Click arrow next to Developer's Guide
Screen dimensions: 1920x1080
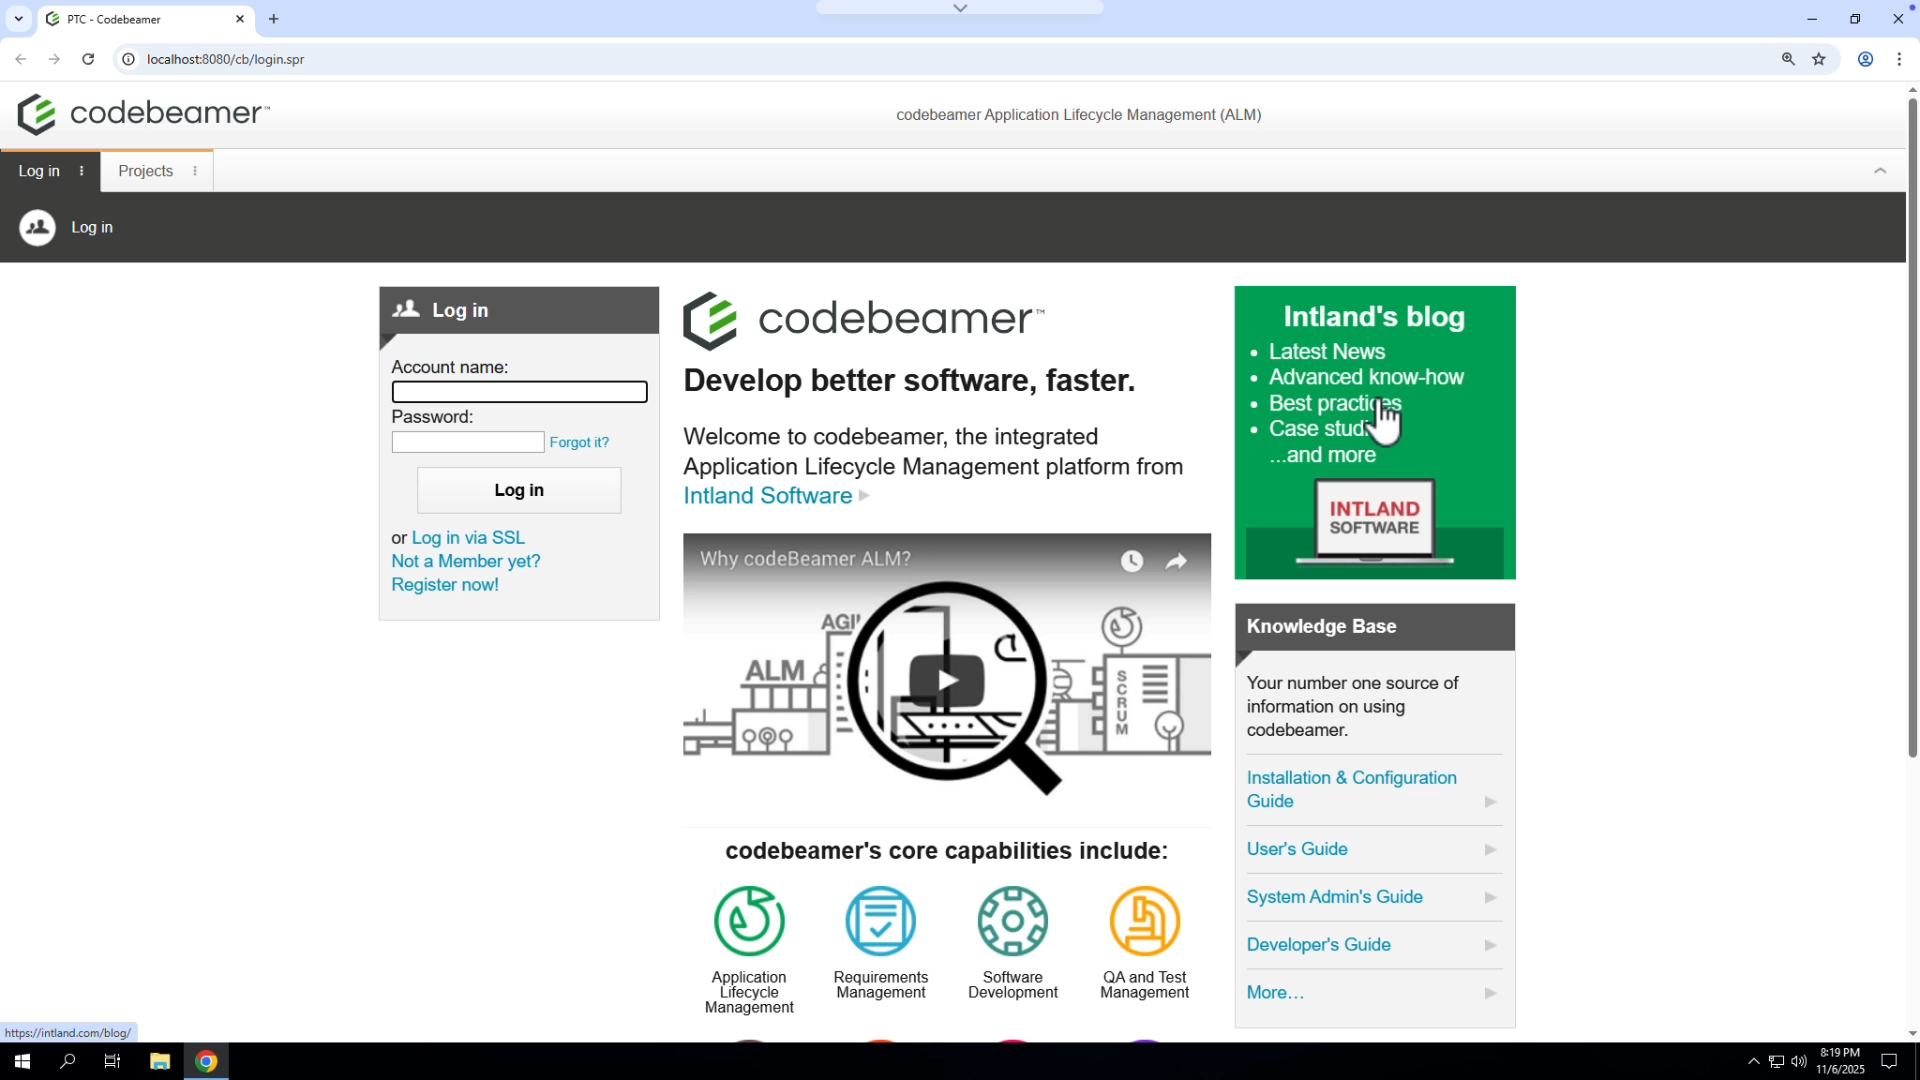[1490, 946]
